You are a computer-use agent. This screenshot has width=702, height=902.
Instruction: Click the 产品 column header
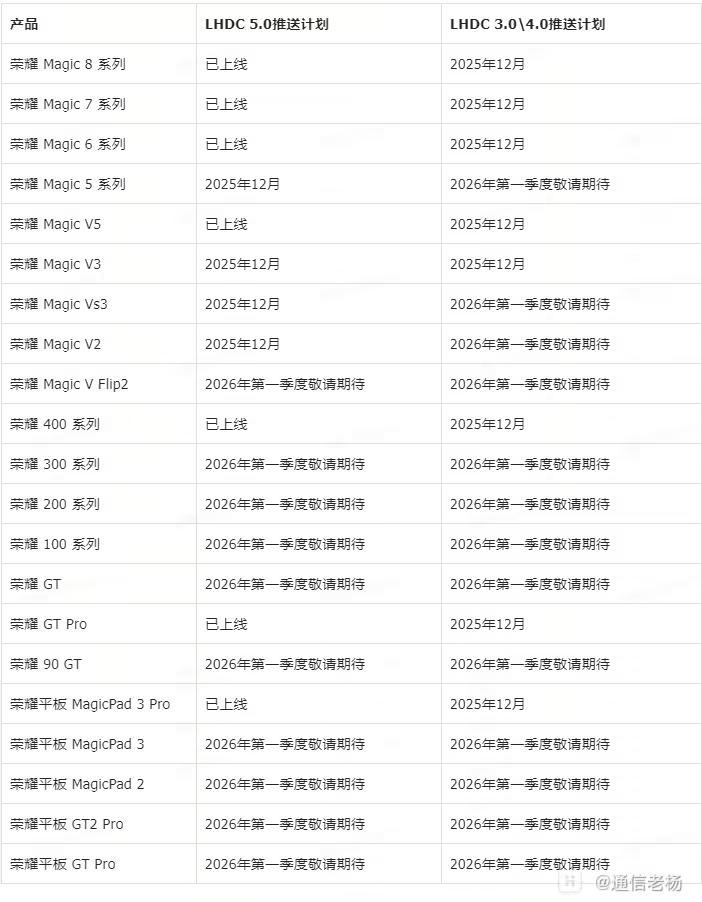pyautogui.click(x=24, y=24)
